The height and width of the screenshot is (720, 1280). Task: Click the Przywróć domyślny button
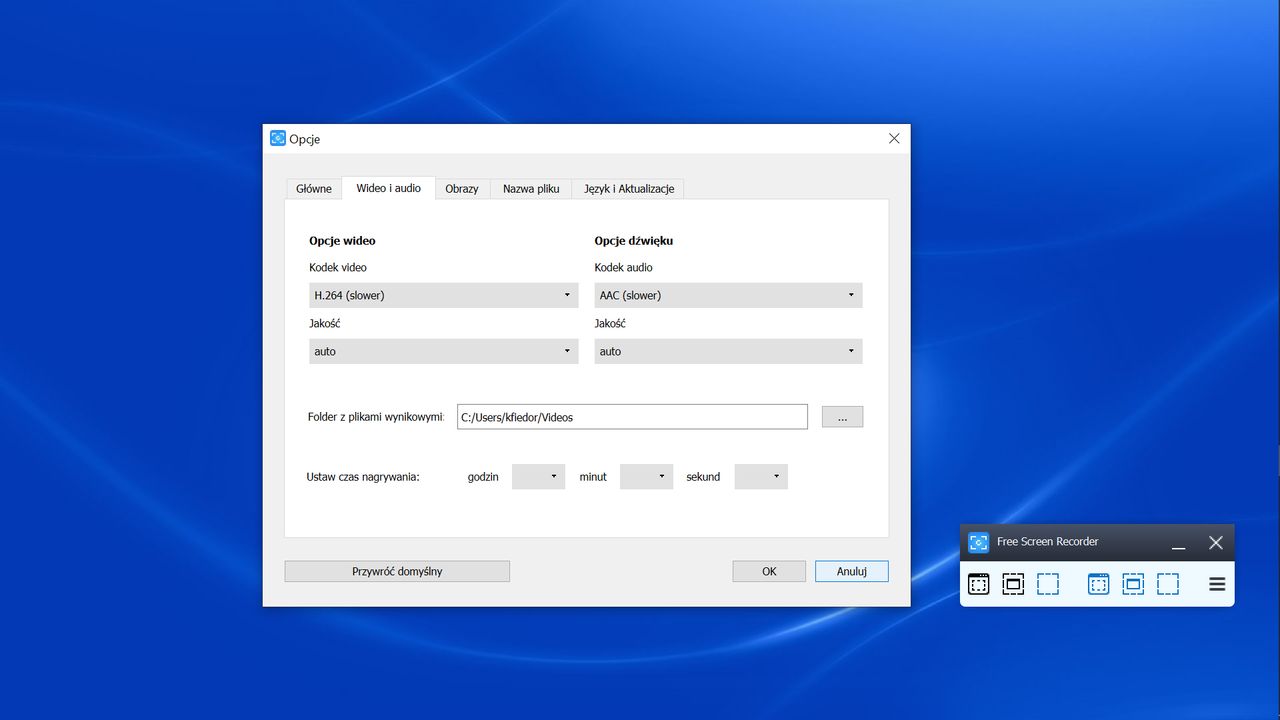pos(397,571)
